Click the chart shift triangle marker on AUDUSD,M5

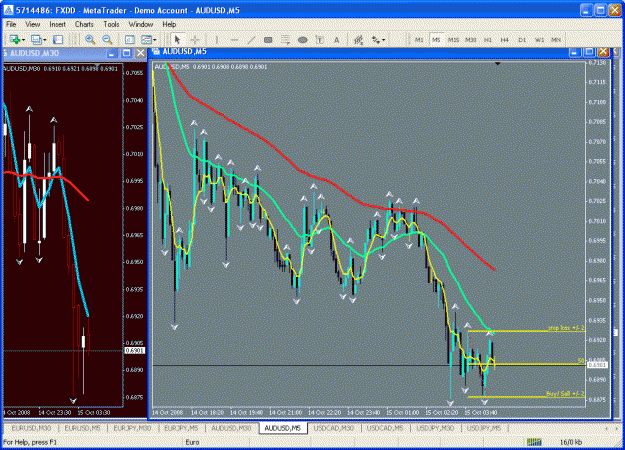[497, 63]
